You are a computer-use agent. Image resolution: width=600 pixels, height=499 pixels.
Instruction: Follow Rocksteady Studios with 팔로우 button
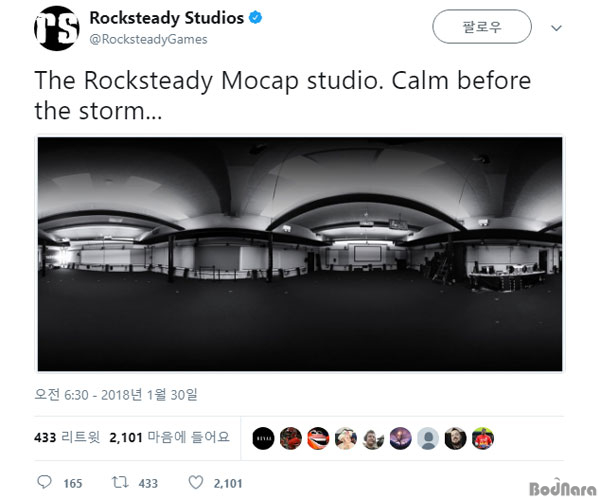point(482,27)
